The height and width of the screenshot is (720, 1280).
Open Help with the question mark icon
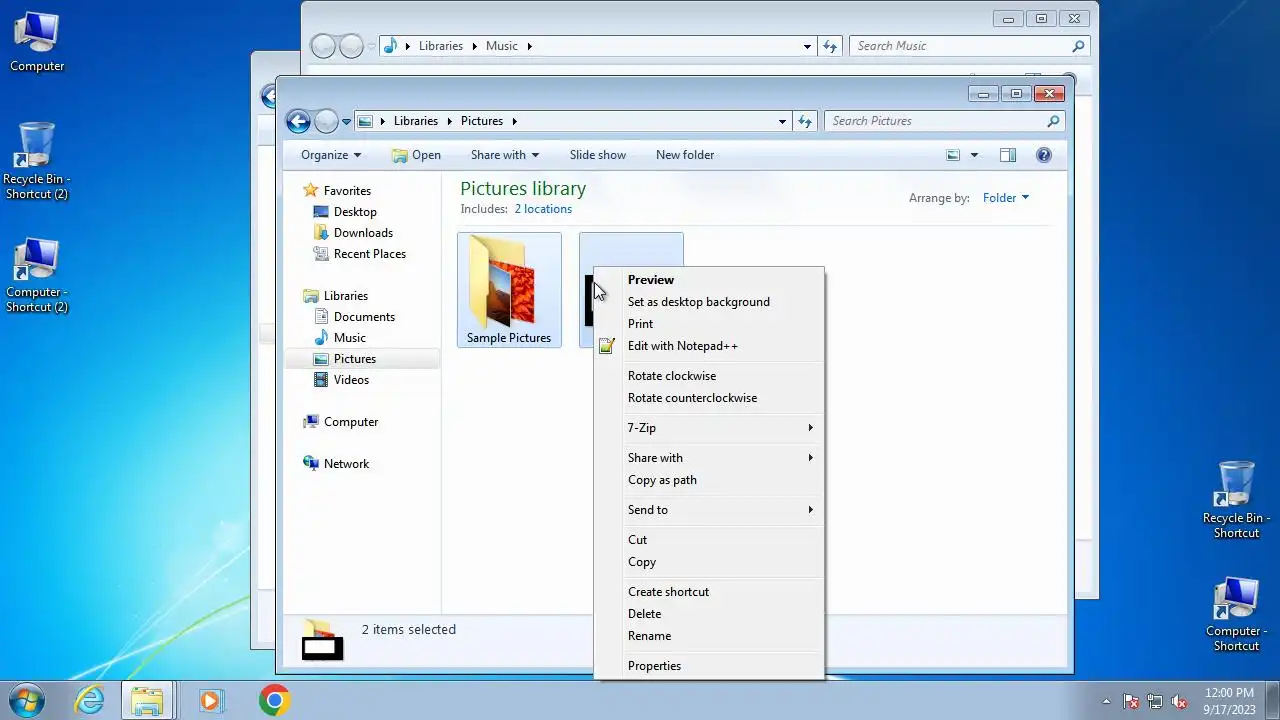pos(1044,155)
